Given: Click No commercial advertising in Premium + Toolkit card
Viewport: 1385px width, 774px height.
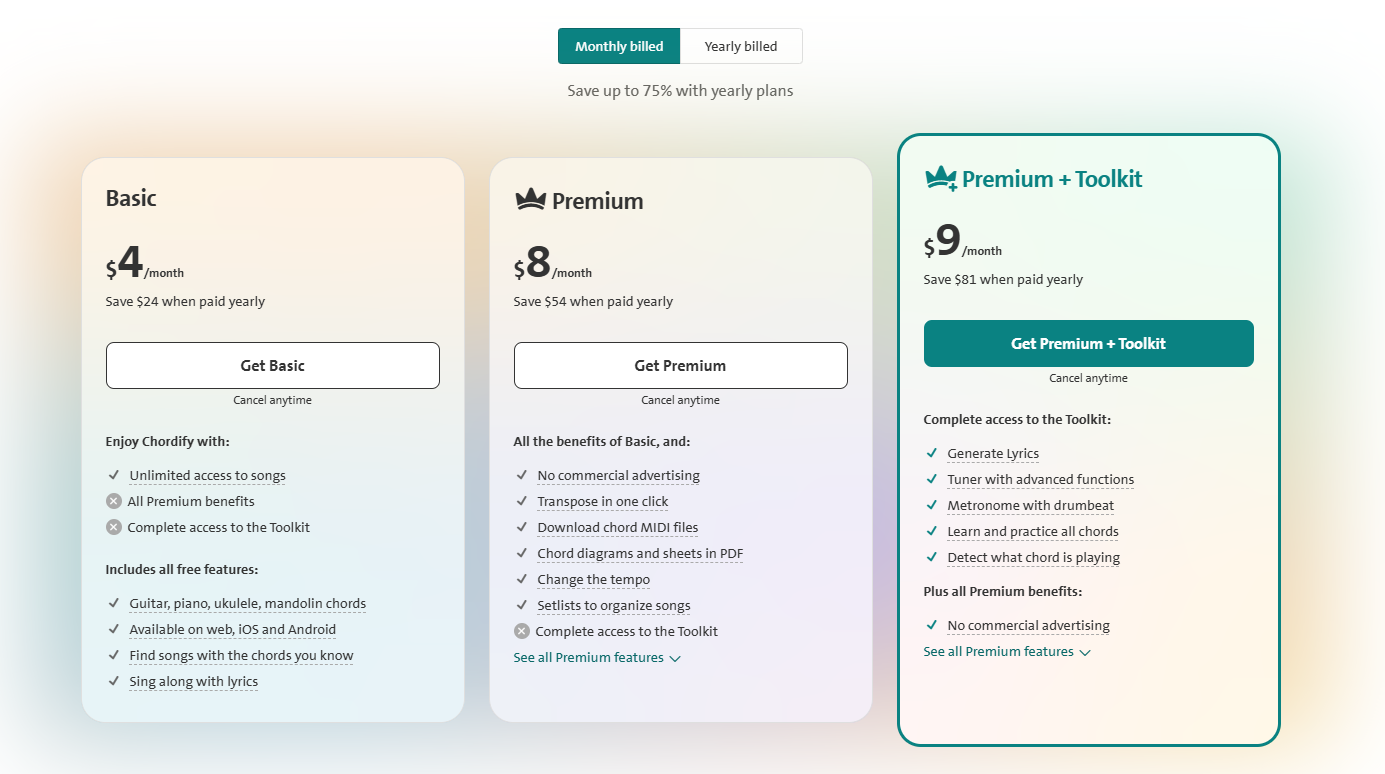Looking at the screenshot, I should (x=1028, y=626).
